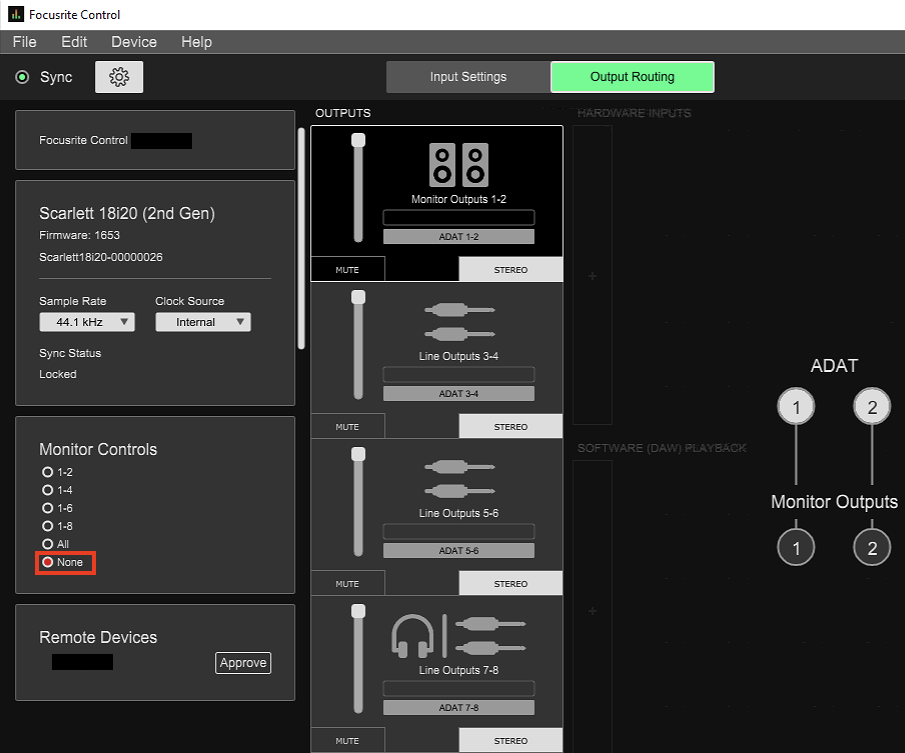Click the Line Outputs 7-8 volume fader handle
The image size is (905, 753).
tap(358, 611)
